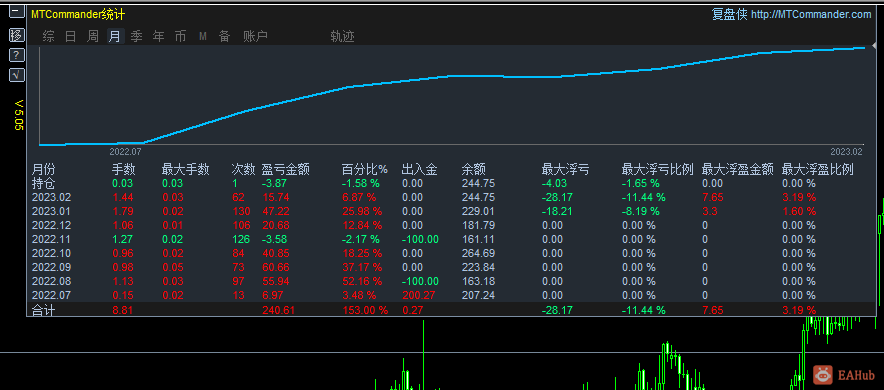The height and width of the screenshot is (390, 884).
Task: Click the minus collapse icon in sidebar
Action: click(x=17, y=12)
